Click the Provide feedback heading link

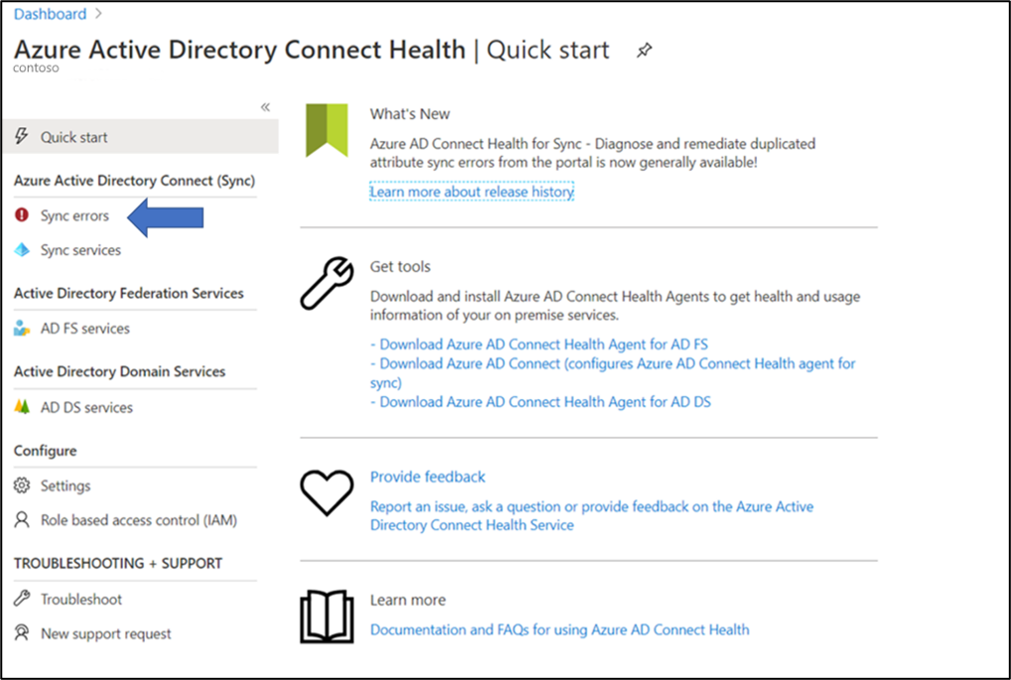click(427, 477)
